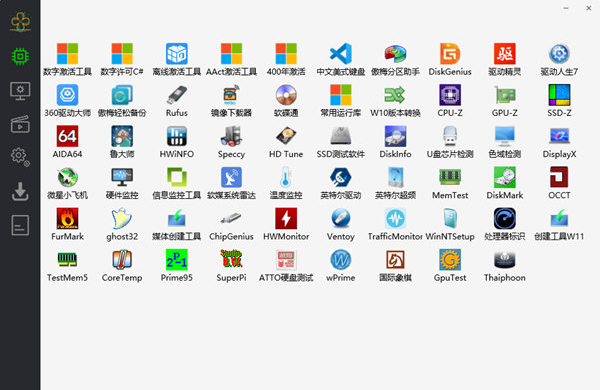Launch 傲梅分区助手
Screen dimensions: 603x390
coord(395,59)
